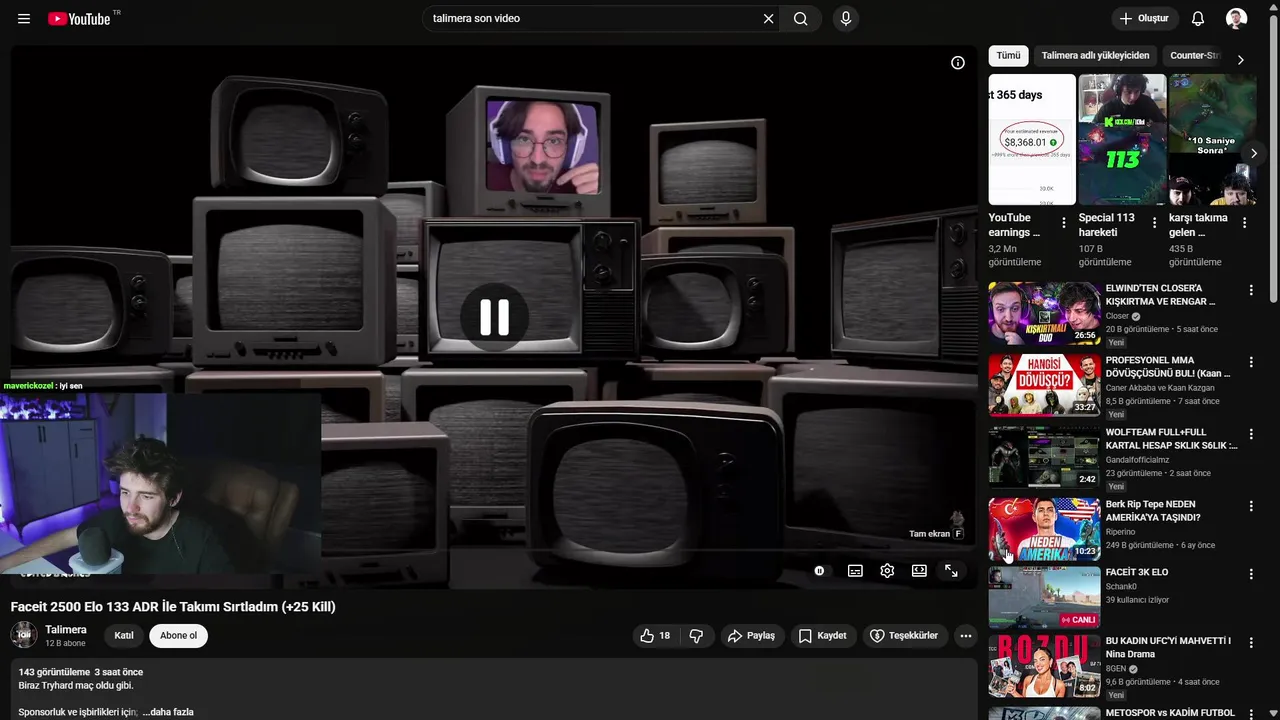The height and width of the screenshot is (720, 1280).
Task: Open options for Berk Rip Tepe video
Action: (1250, 507)
